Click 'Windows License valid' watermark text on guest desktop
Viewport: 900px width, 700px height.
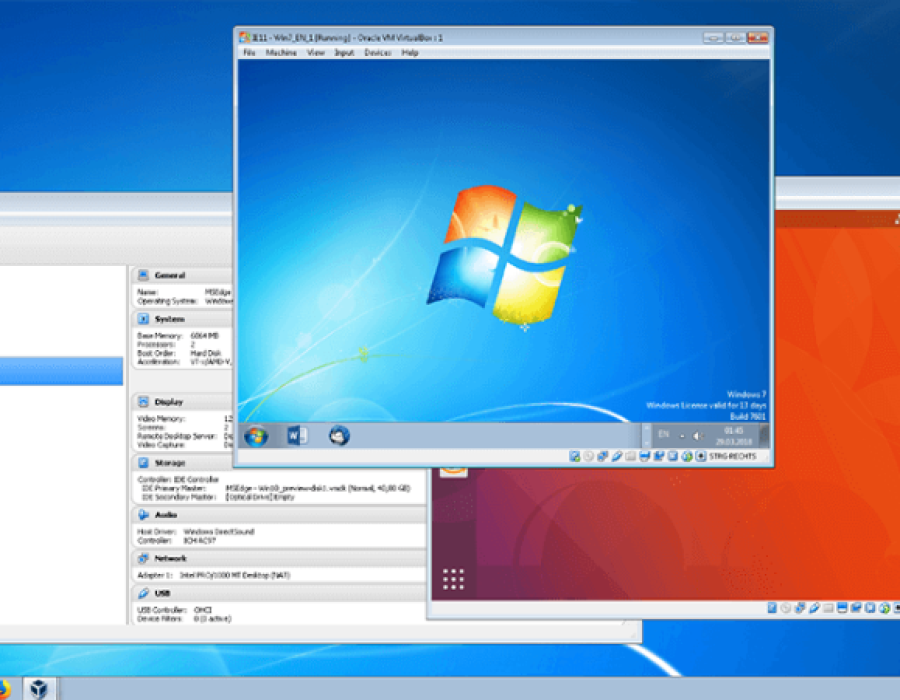point(706,406)
